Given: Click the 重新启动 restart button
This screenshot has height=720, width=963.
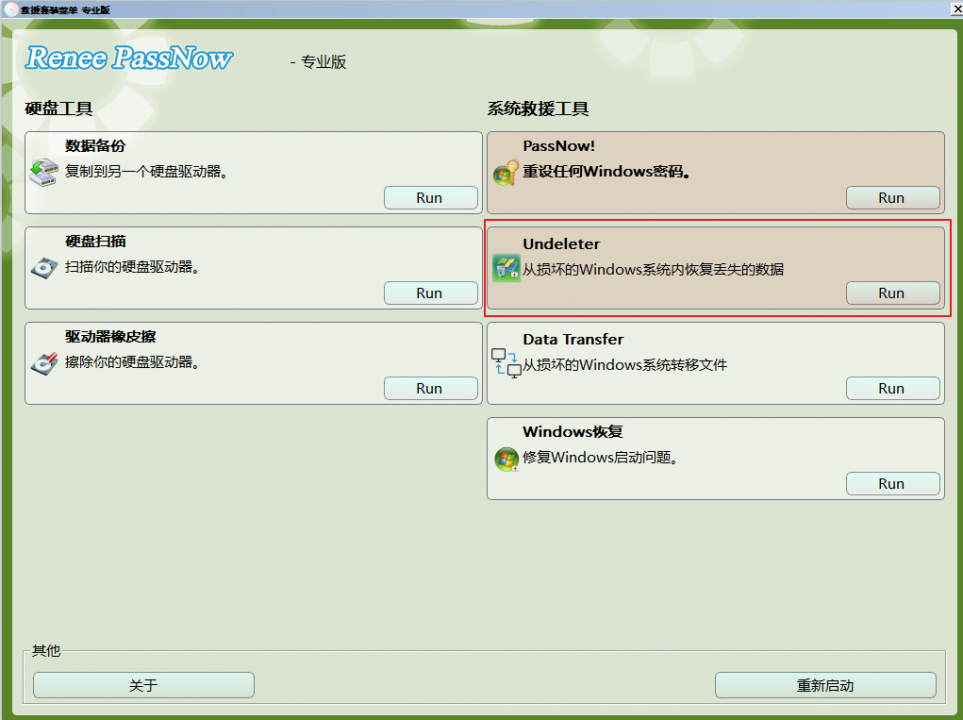Looking at the screenshot, I should pos(825,685).
